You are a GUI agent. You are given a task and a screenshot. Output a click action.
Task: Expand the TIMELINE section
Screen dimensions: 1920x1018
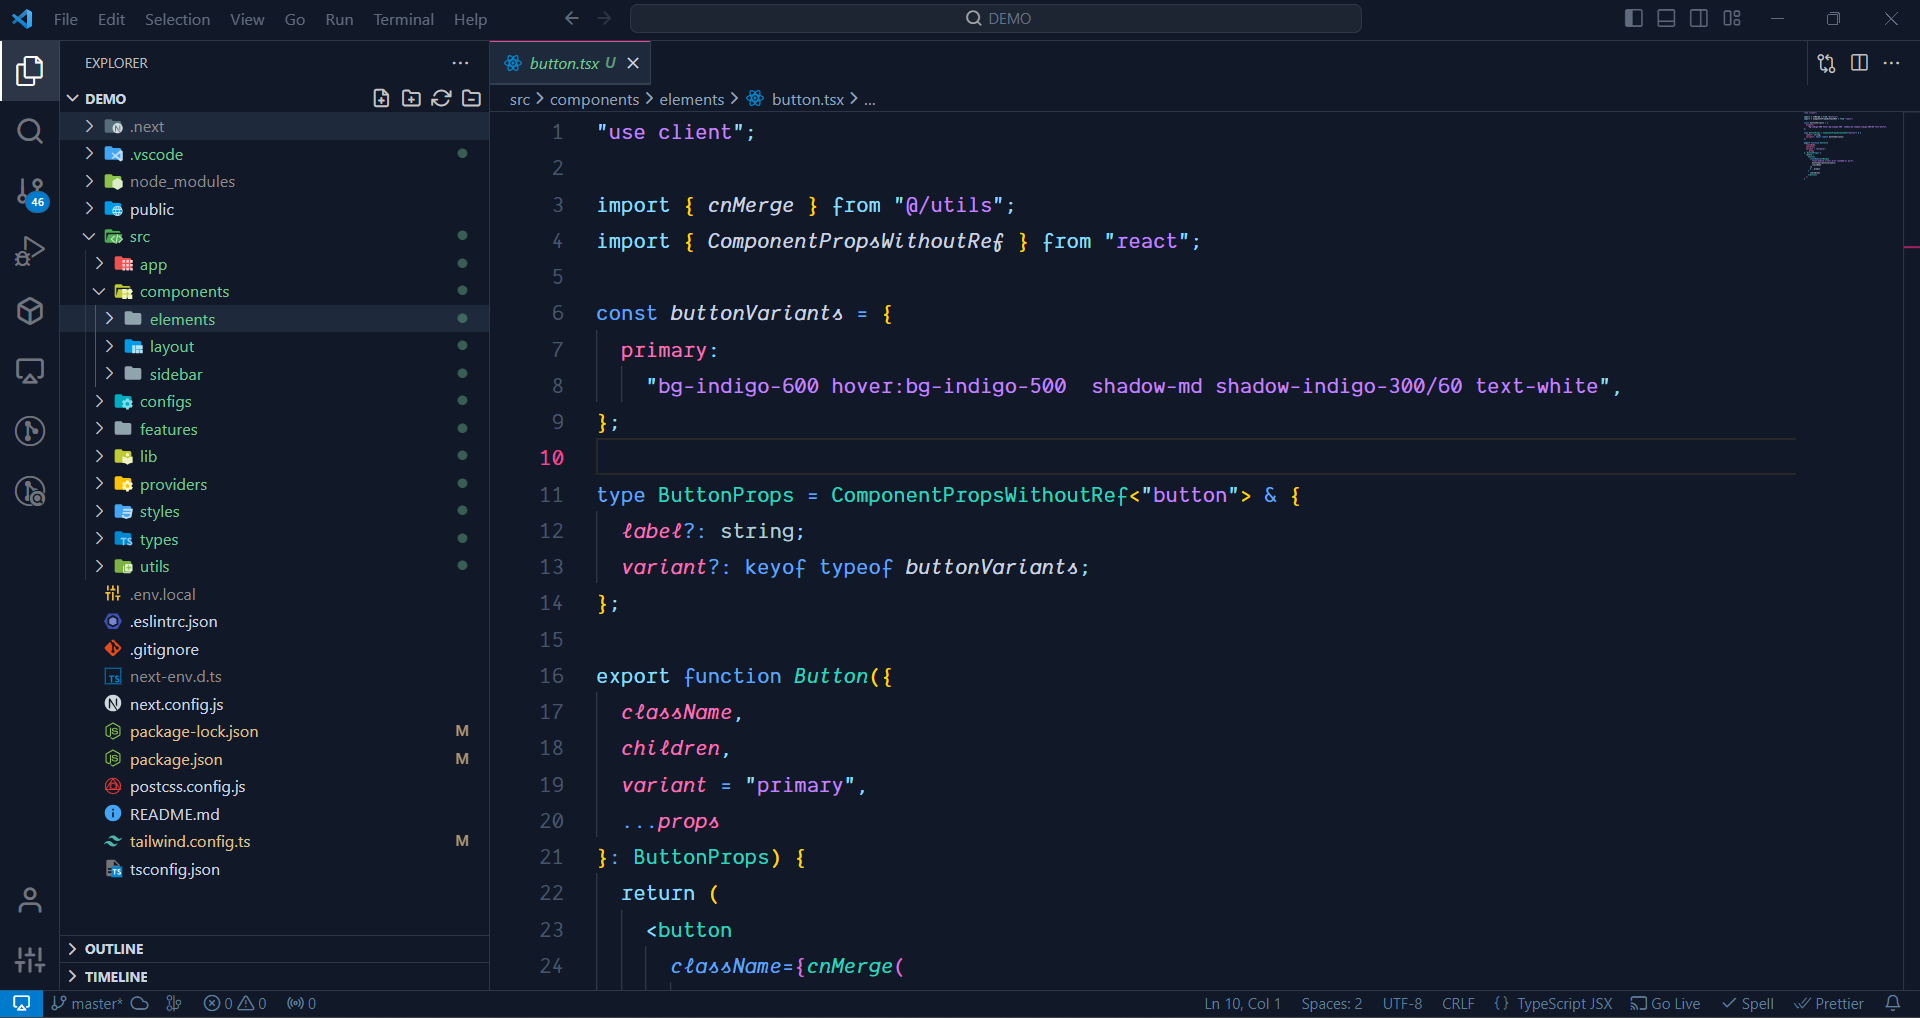[275, 977]
